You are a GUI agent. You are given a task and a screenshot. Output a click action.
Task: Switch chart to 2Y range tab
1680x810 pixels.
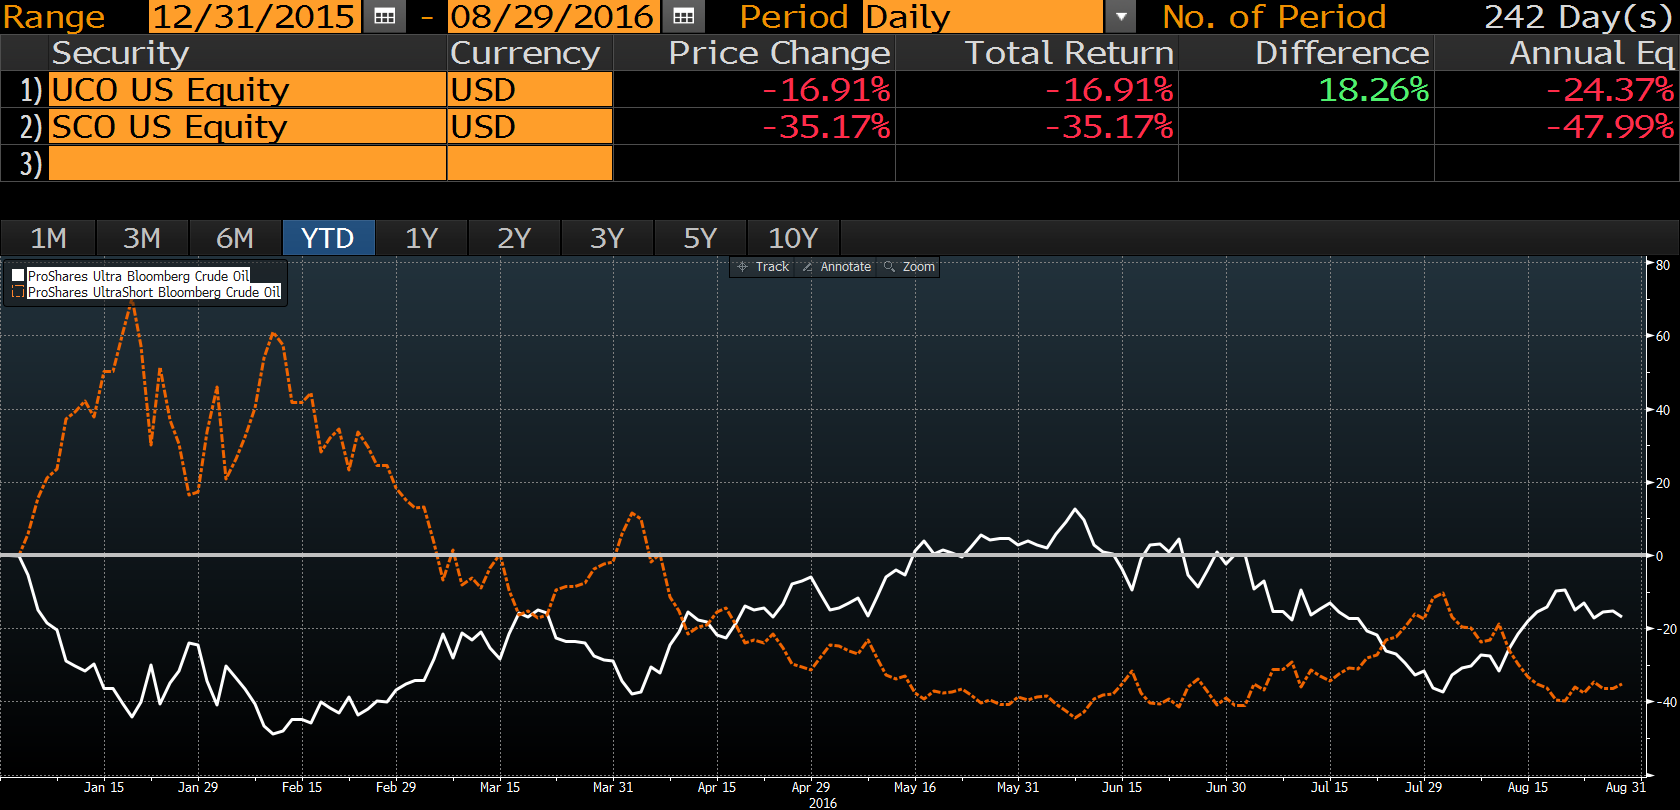(x=514, y=238)
